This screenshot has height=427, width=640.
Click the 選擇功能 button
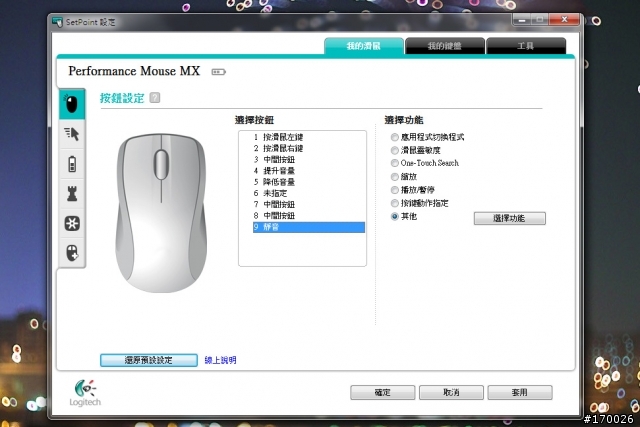click(x=509, y=218)
